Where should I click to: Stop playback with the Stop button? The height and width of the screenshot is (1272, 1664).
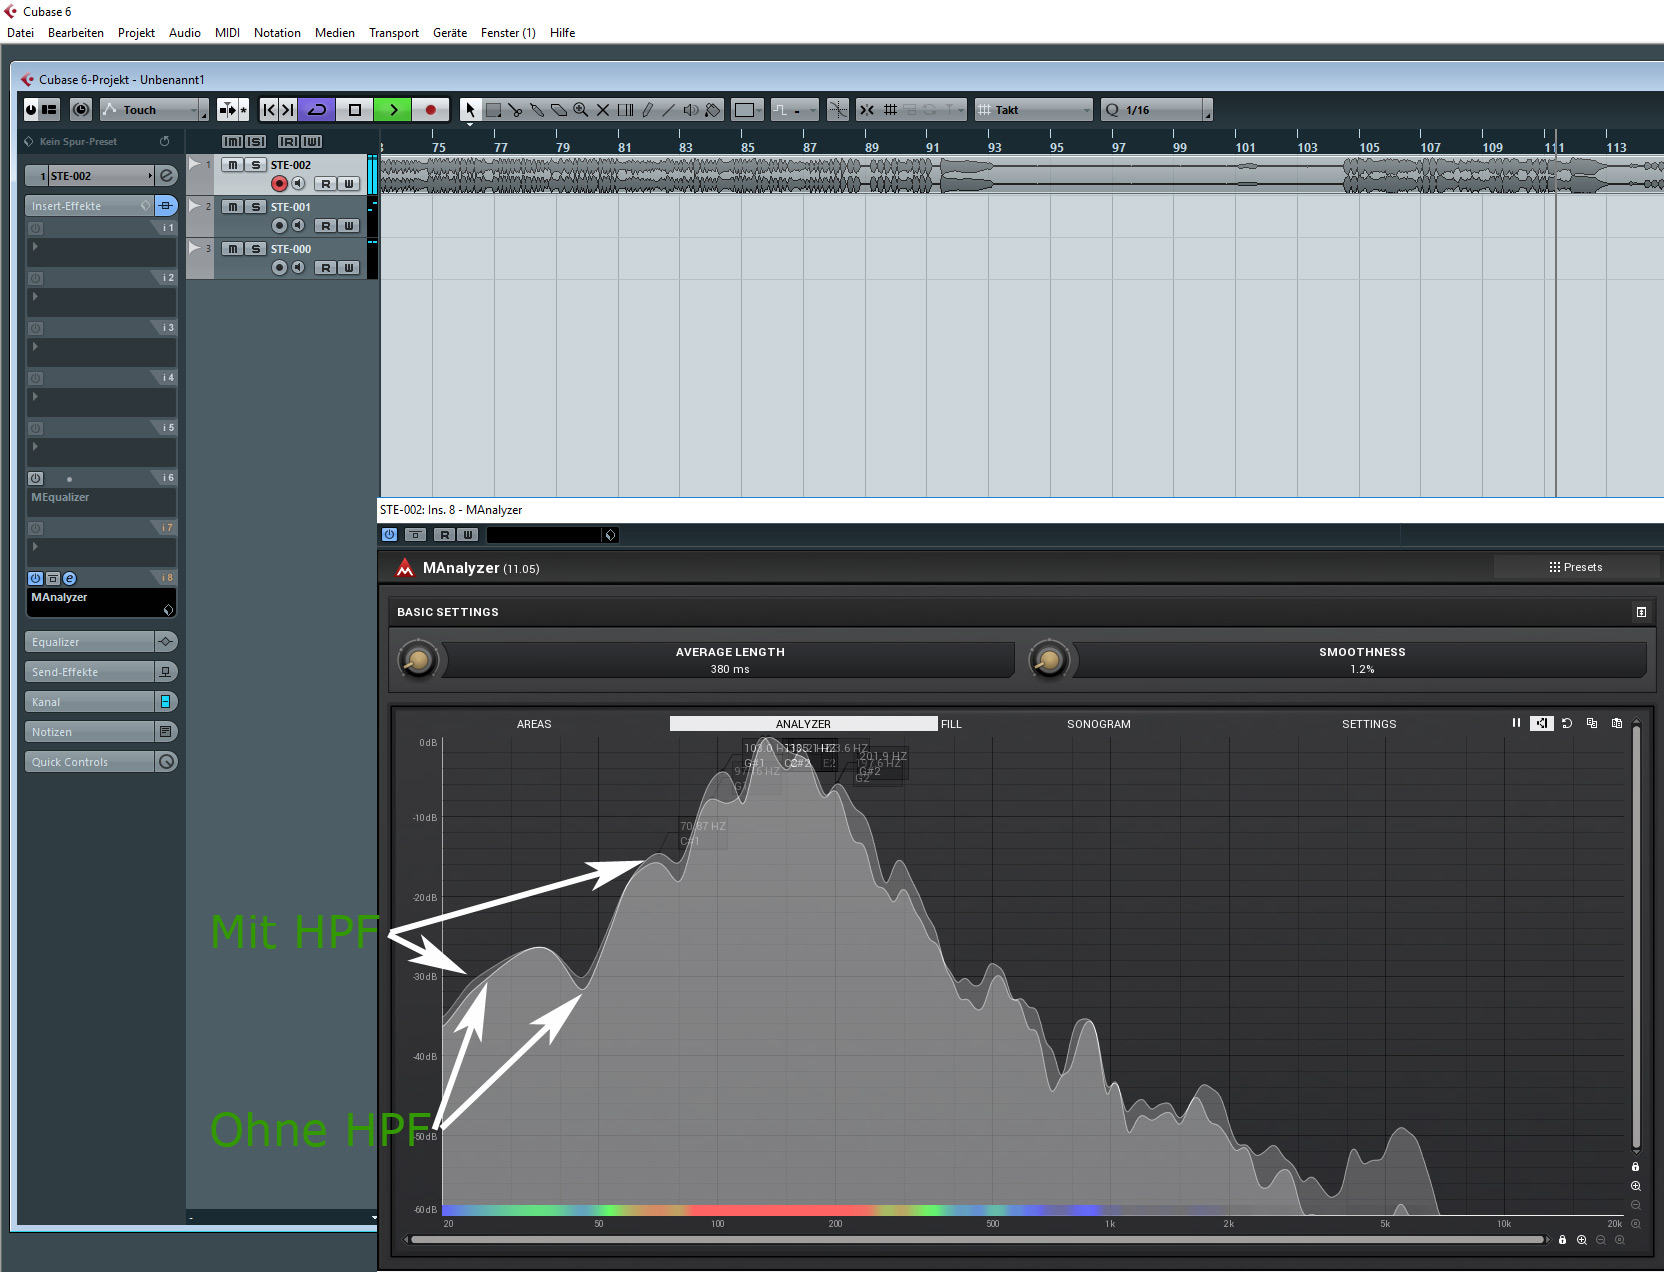(354, 110)
